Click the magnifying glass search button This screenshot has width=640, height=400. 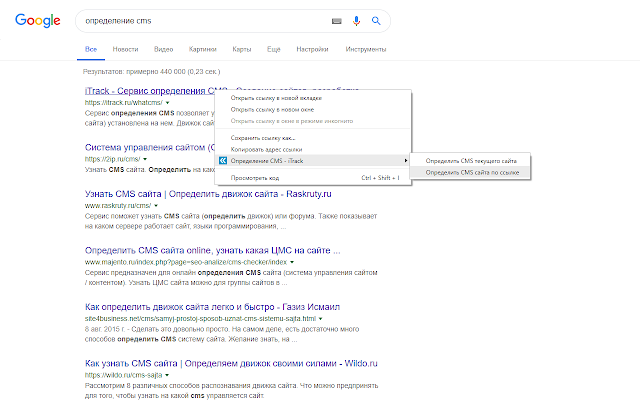click(375, 21)
